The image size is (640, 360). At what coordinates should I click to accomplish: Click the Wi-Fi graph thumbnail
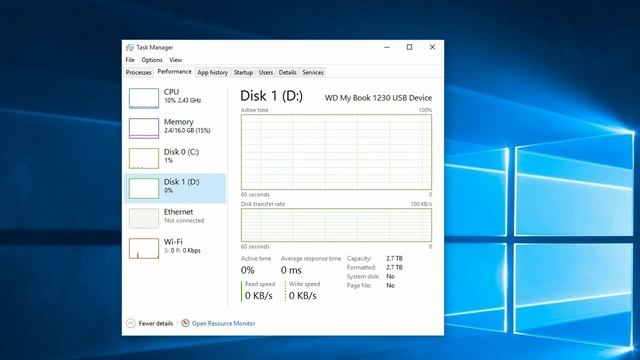tap(144, 248)
